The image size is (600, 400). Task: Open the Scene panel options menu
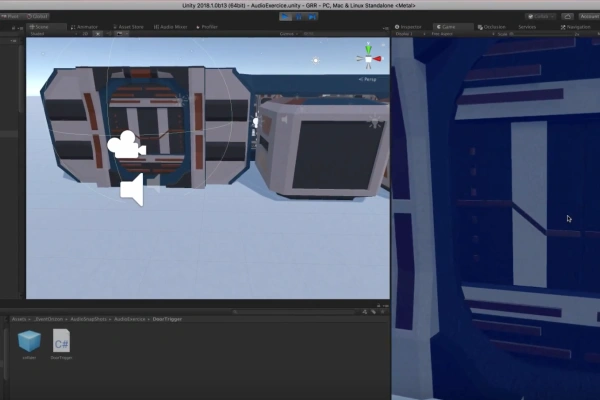pyautogui.click(x=385, y=28)
